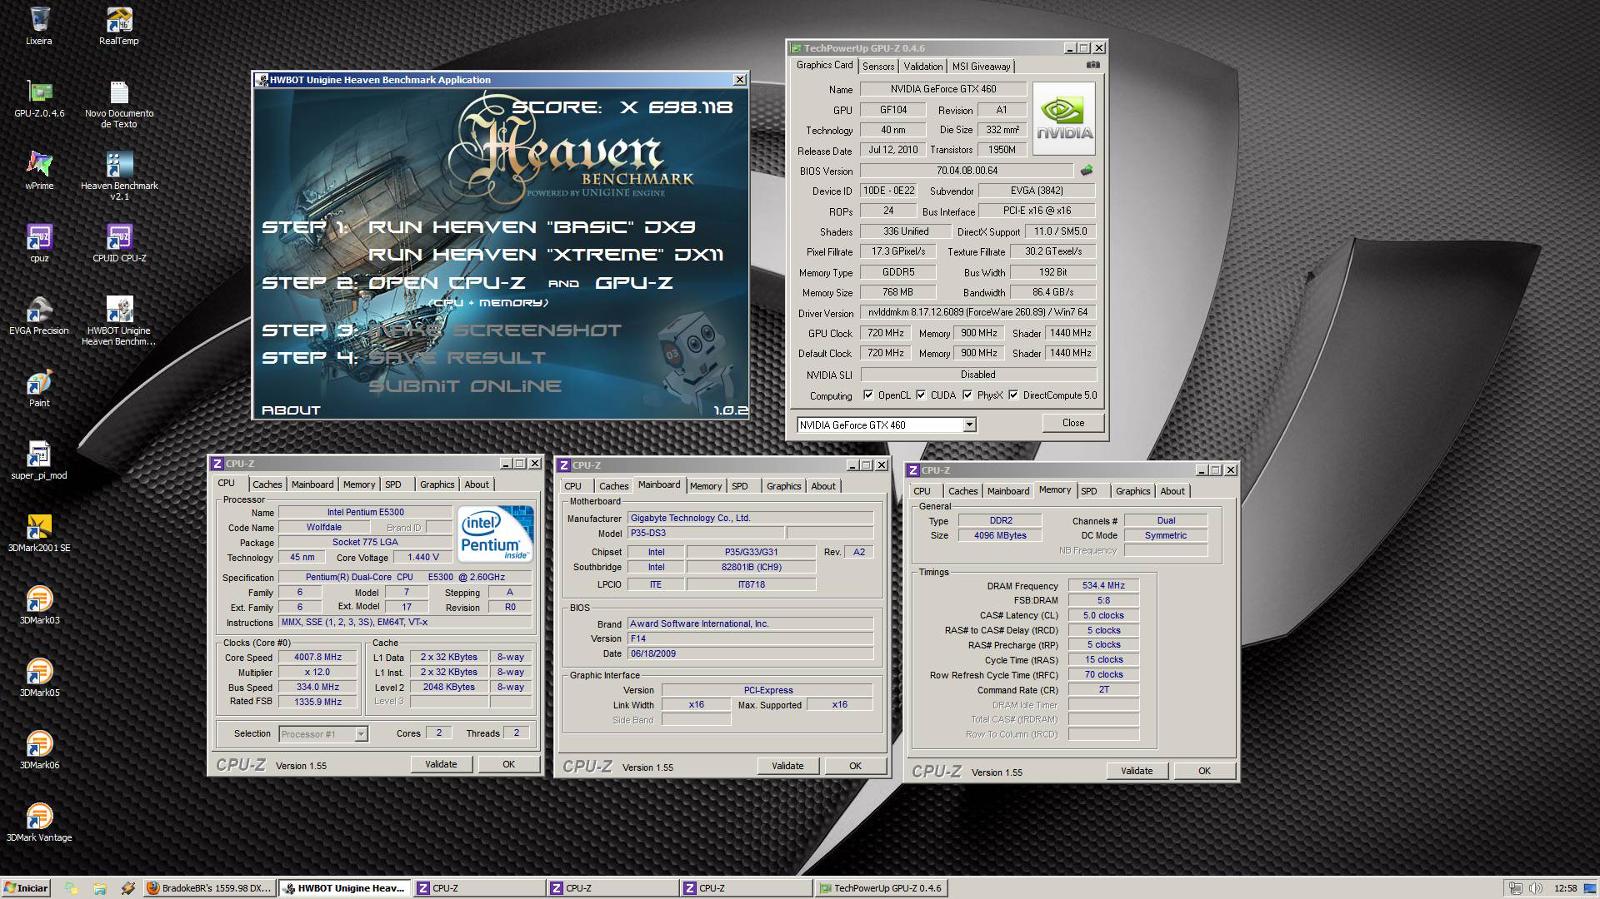Screen dimensions: 1600x899
Task: Click Close button in GPU-Z window
Action: tap(1073, 423)
